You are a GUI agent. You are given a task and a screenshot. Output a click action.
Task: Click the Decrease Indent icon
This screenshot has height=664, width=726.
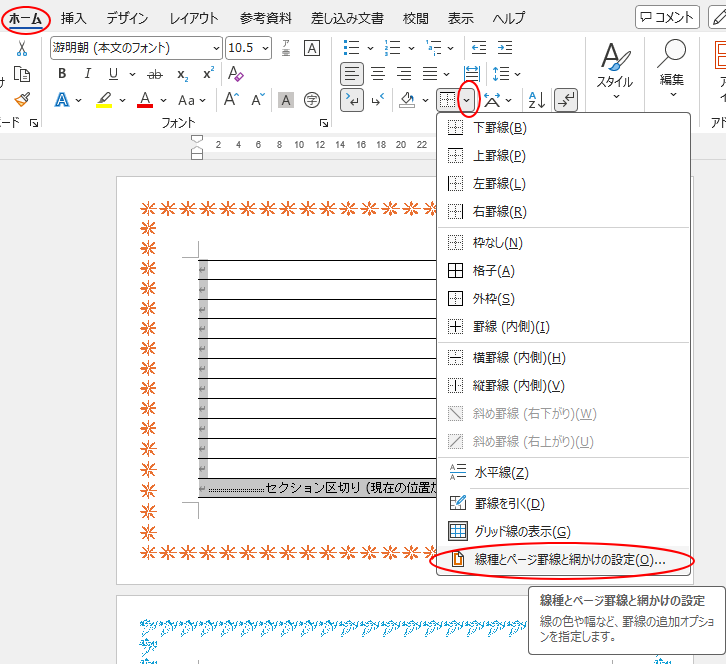pos(479,48)
